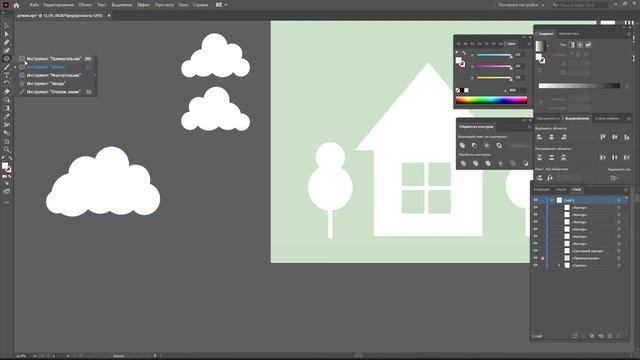Click Minus Back in Pathfinder panel
The height and width of the screenshot is (360, 640).
(525, 163)
